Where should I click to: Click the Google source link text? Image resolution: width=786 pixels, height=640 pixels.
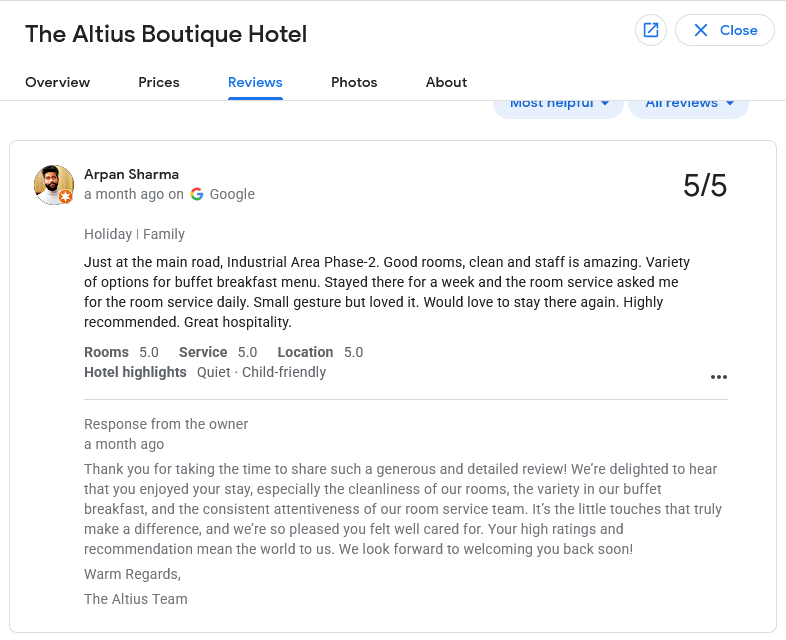(x=232, y=194)
